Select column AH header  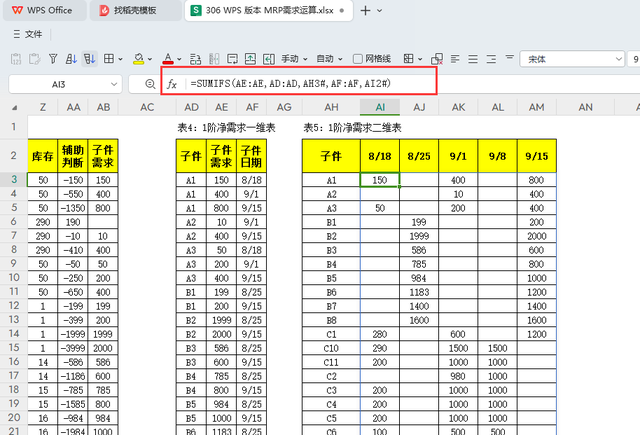click(331, 107)
